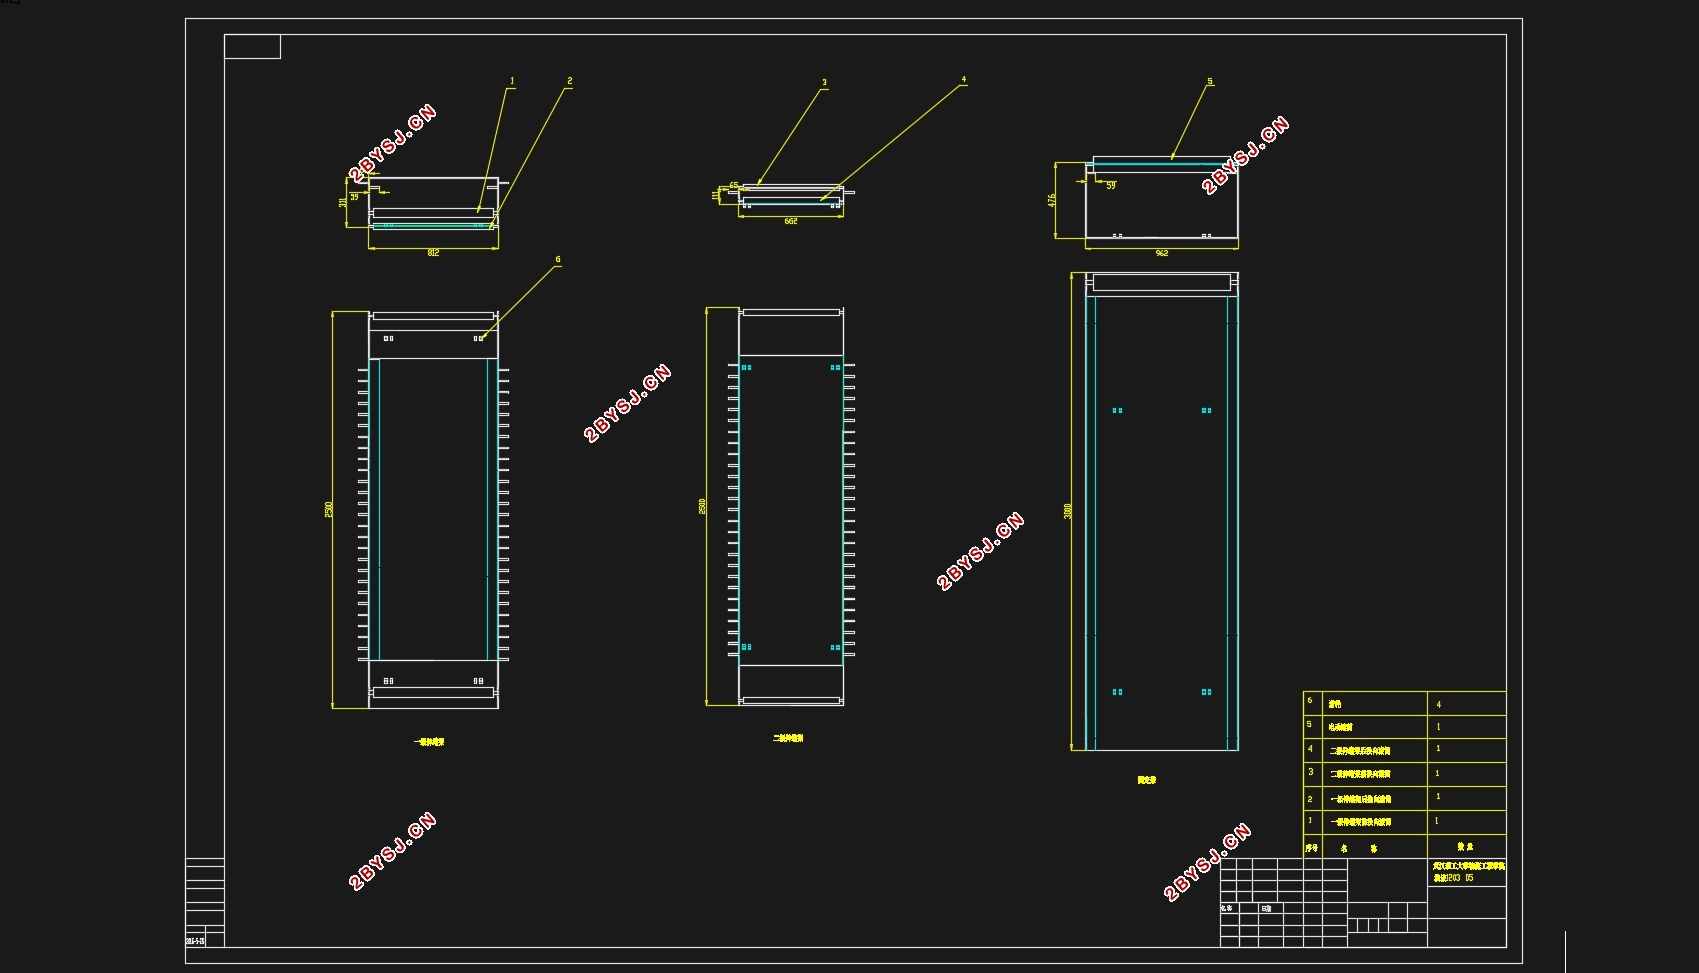Click part callout number 4 label
Image resolution: width=1699 pixels, height=973 pixels.
[x=964, y=79]
